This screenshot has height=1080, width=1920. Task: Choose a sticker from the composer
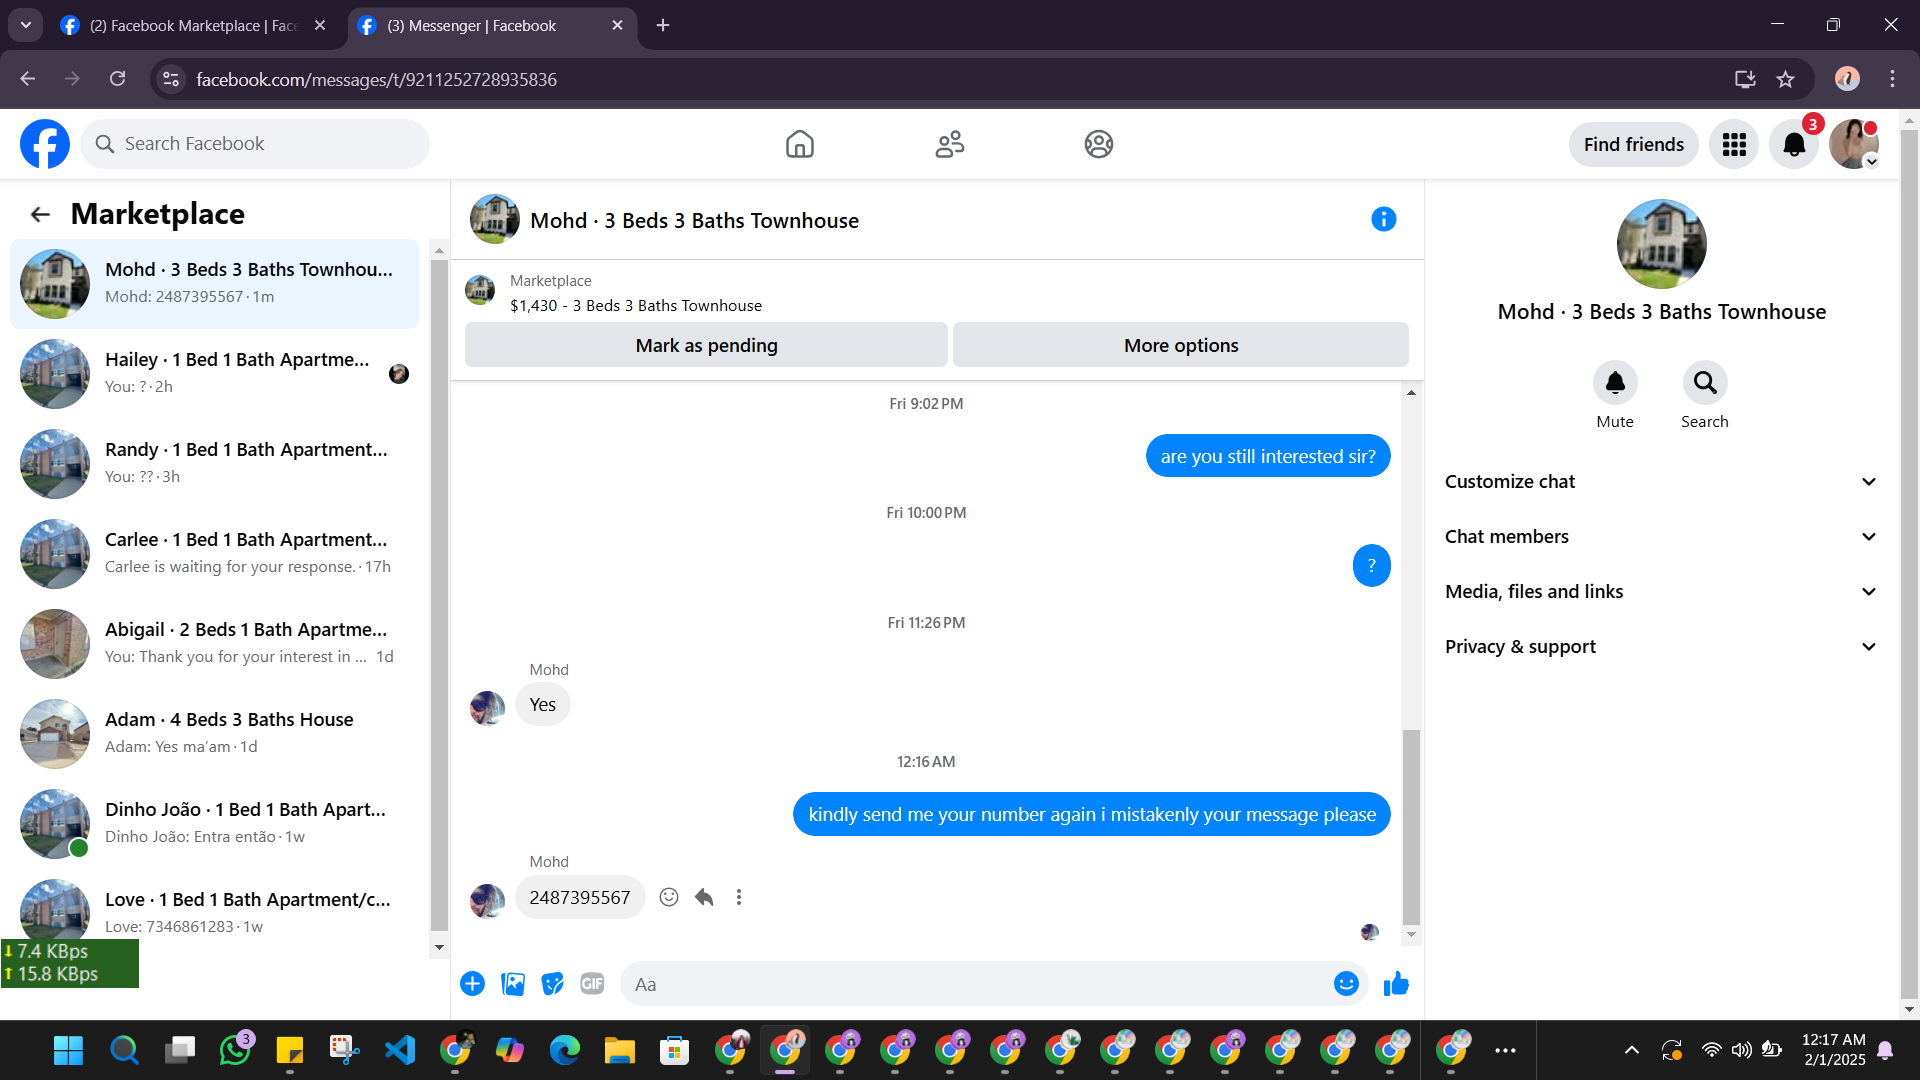point(552,984)
